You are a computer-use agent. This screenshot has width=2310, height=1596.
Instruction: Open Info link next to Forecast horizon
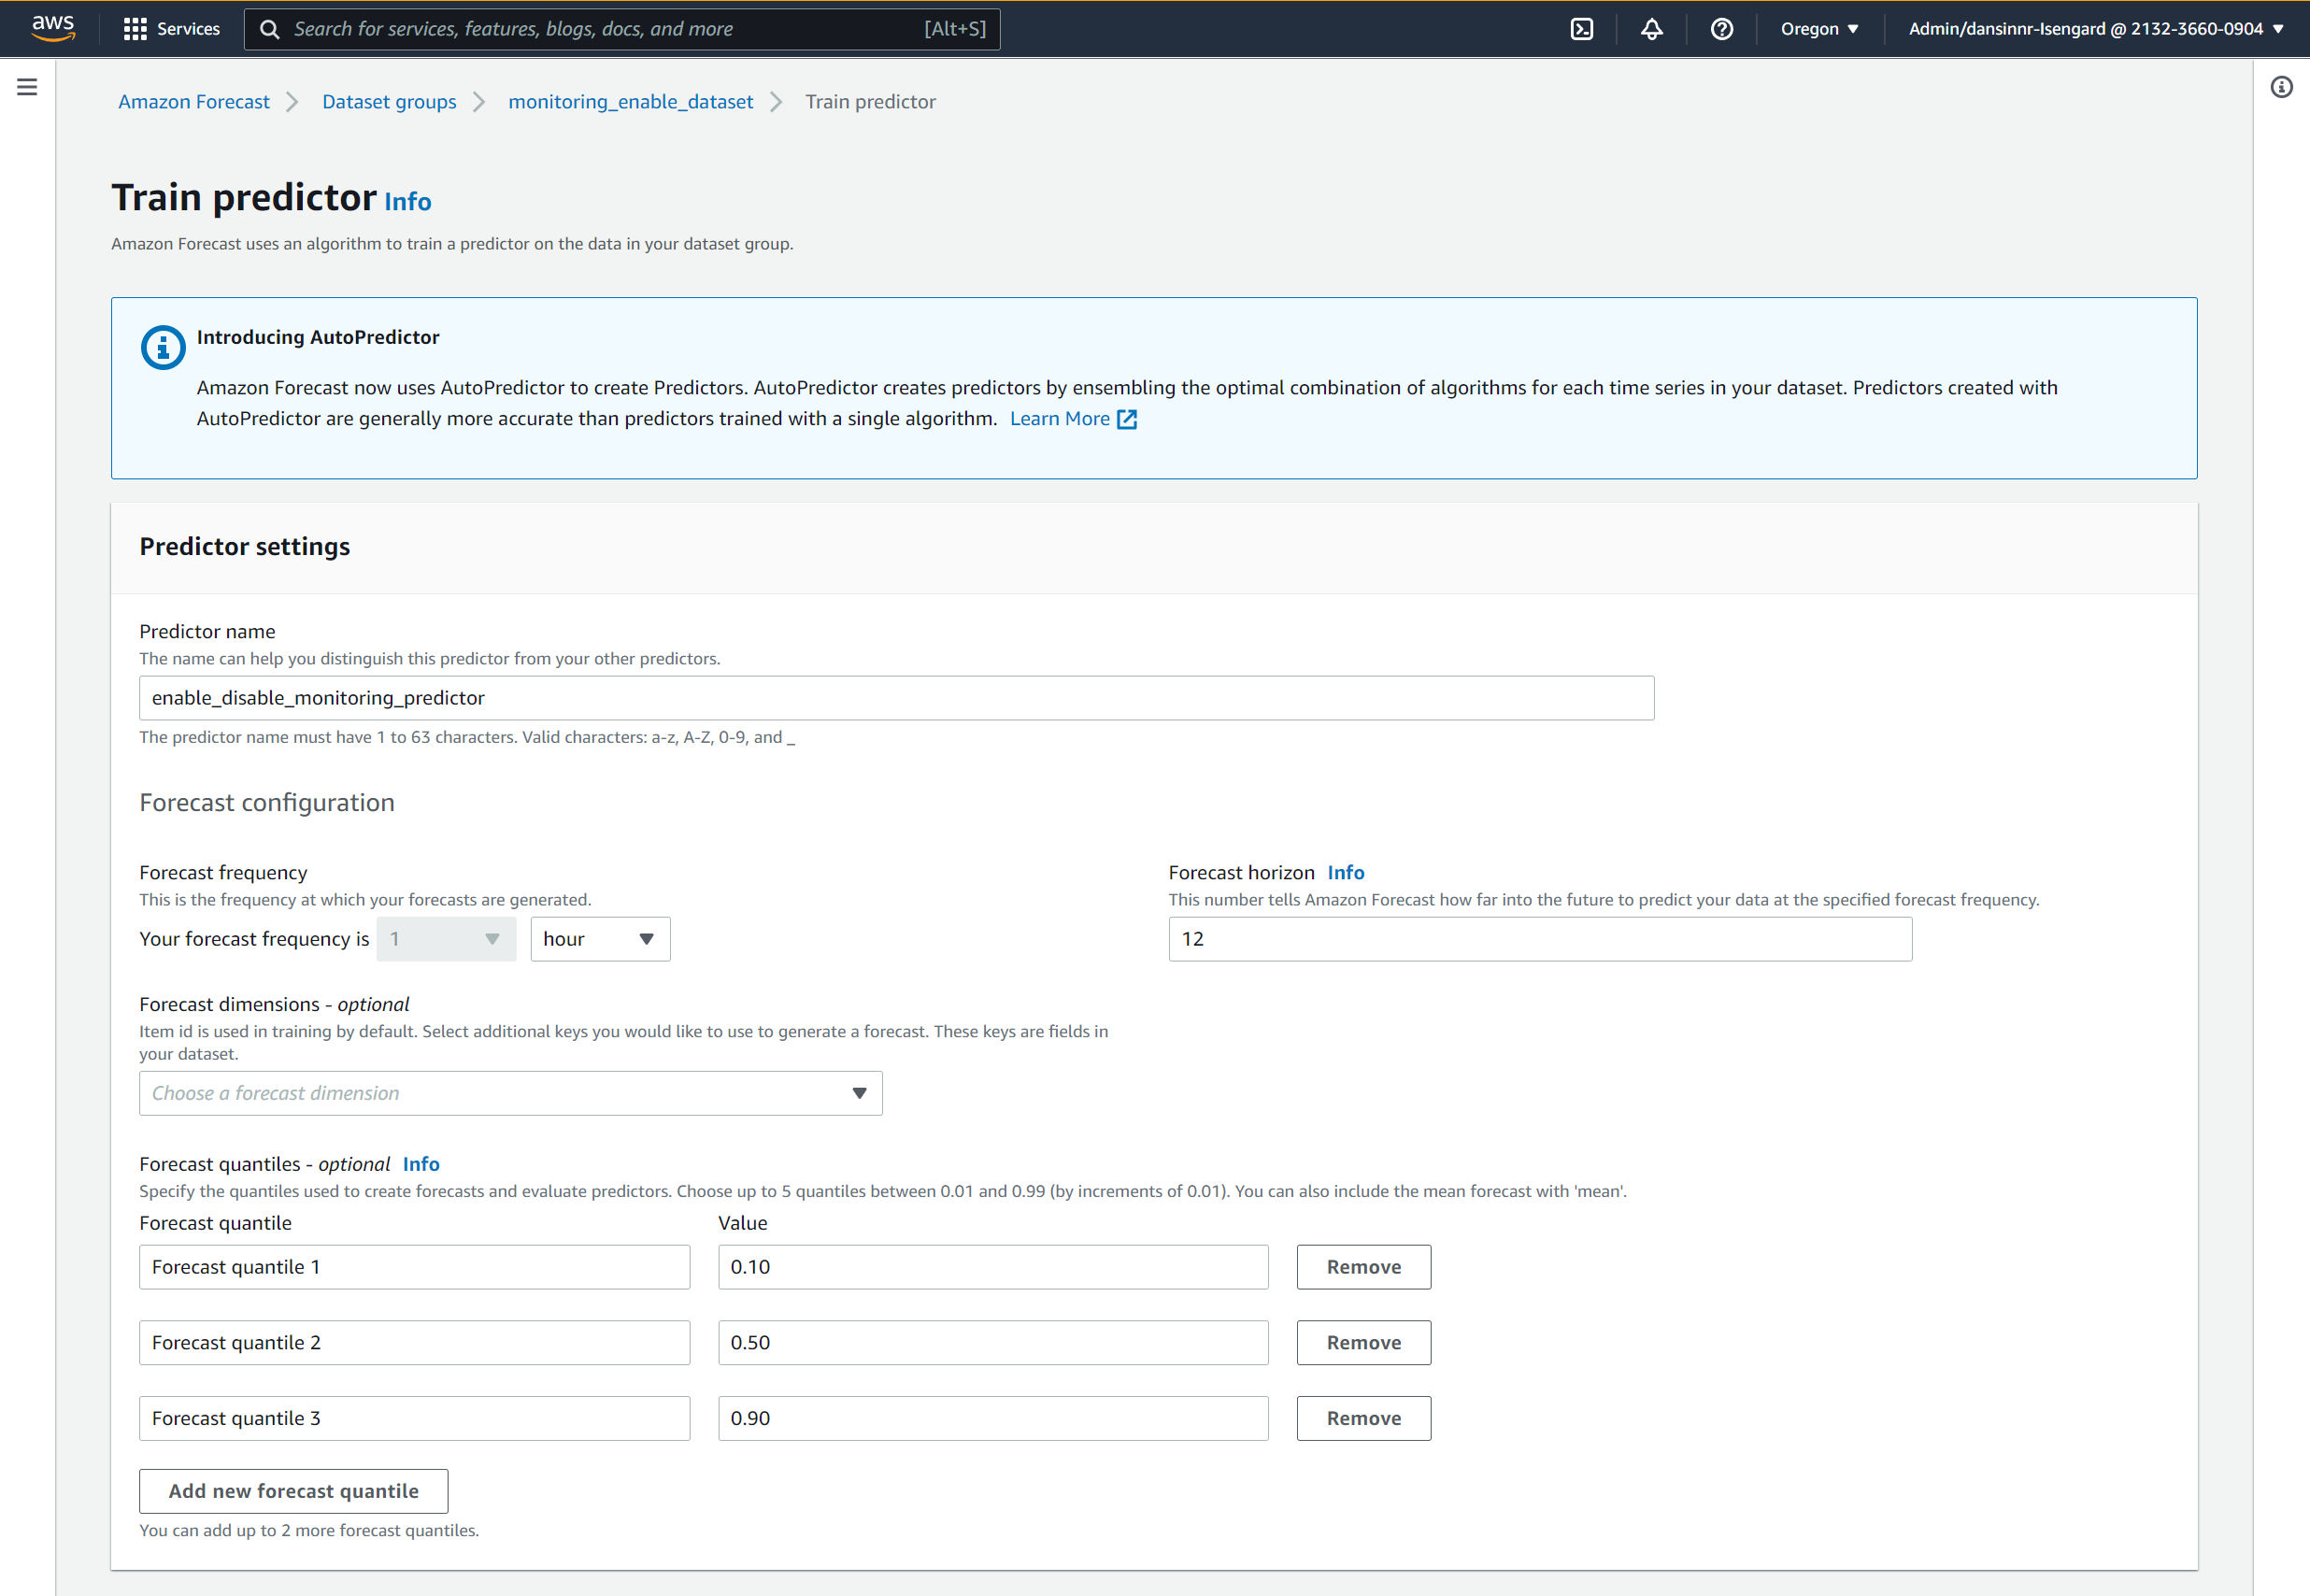tap(1345, 872)
